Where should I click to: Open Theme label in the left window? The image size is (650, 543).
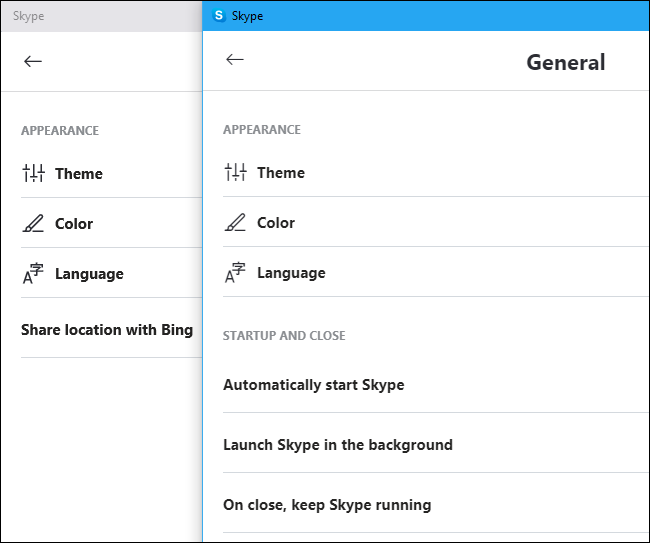[x=79, y=173]
